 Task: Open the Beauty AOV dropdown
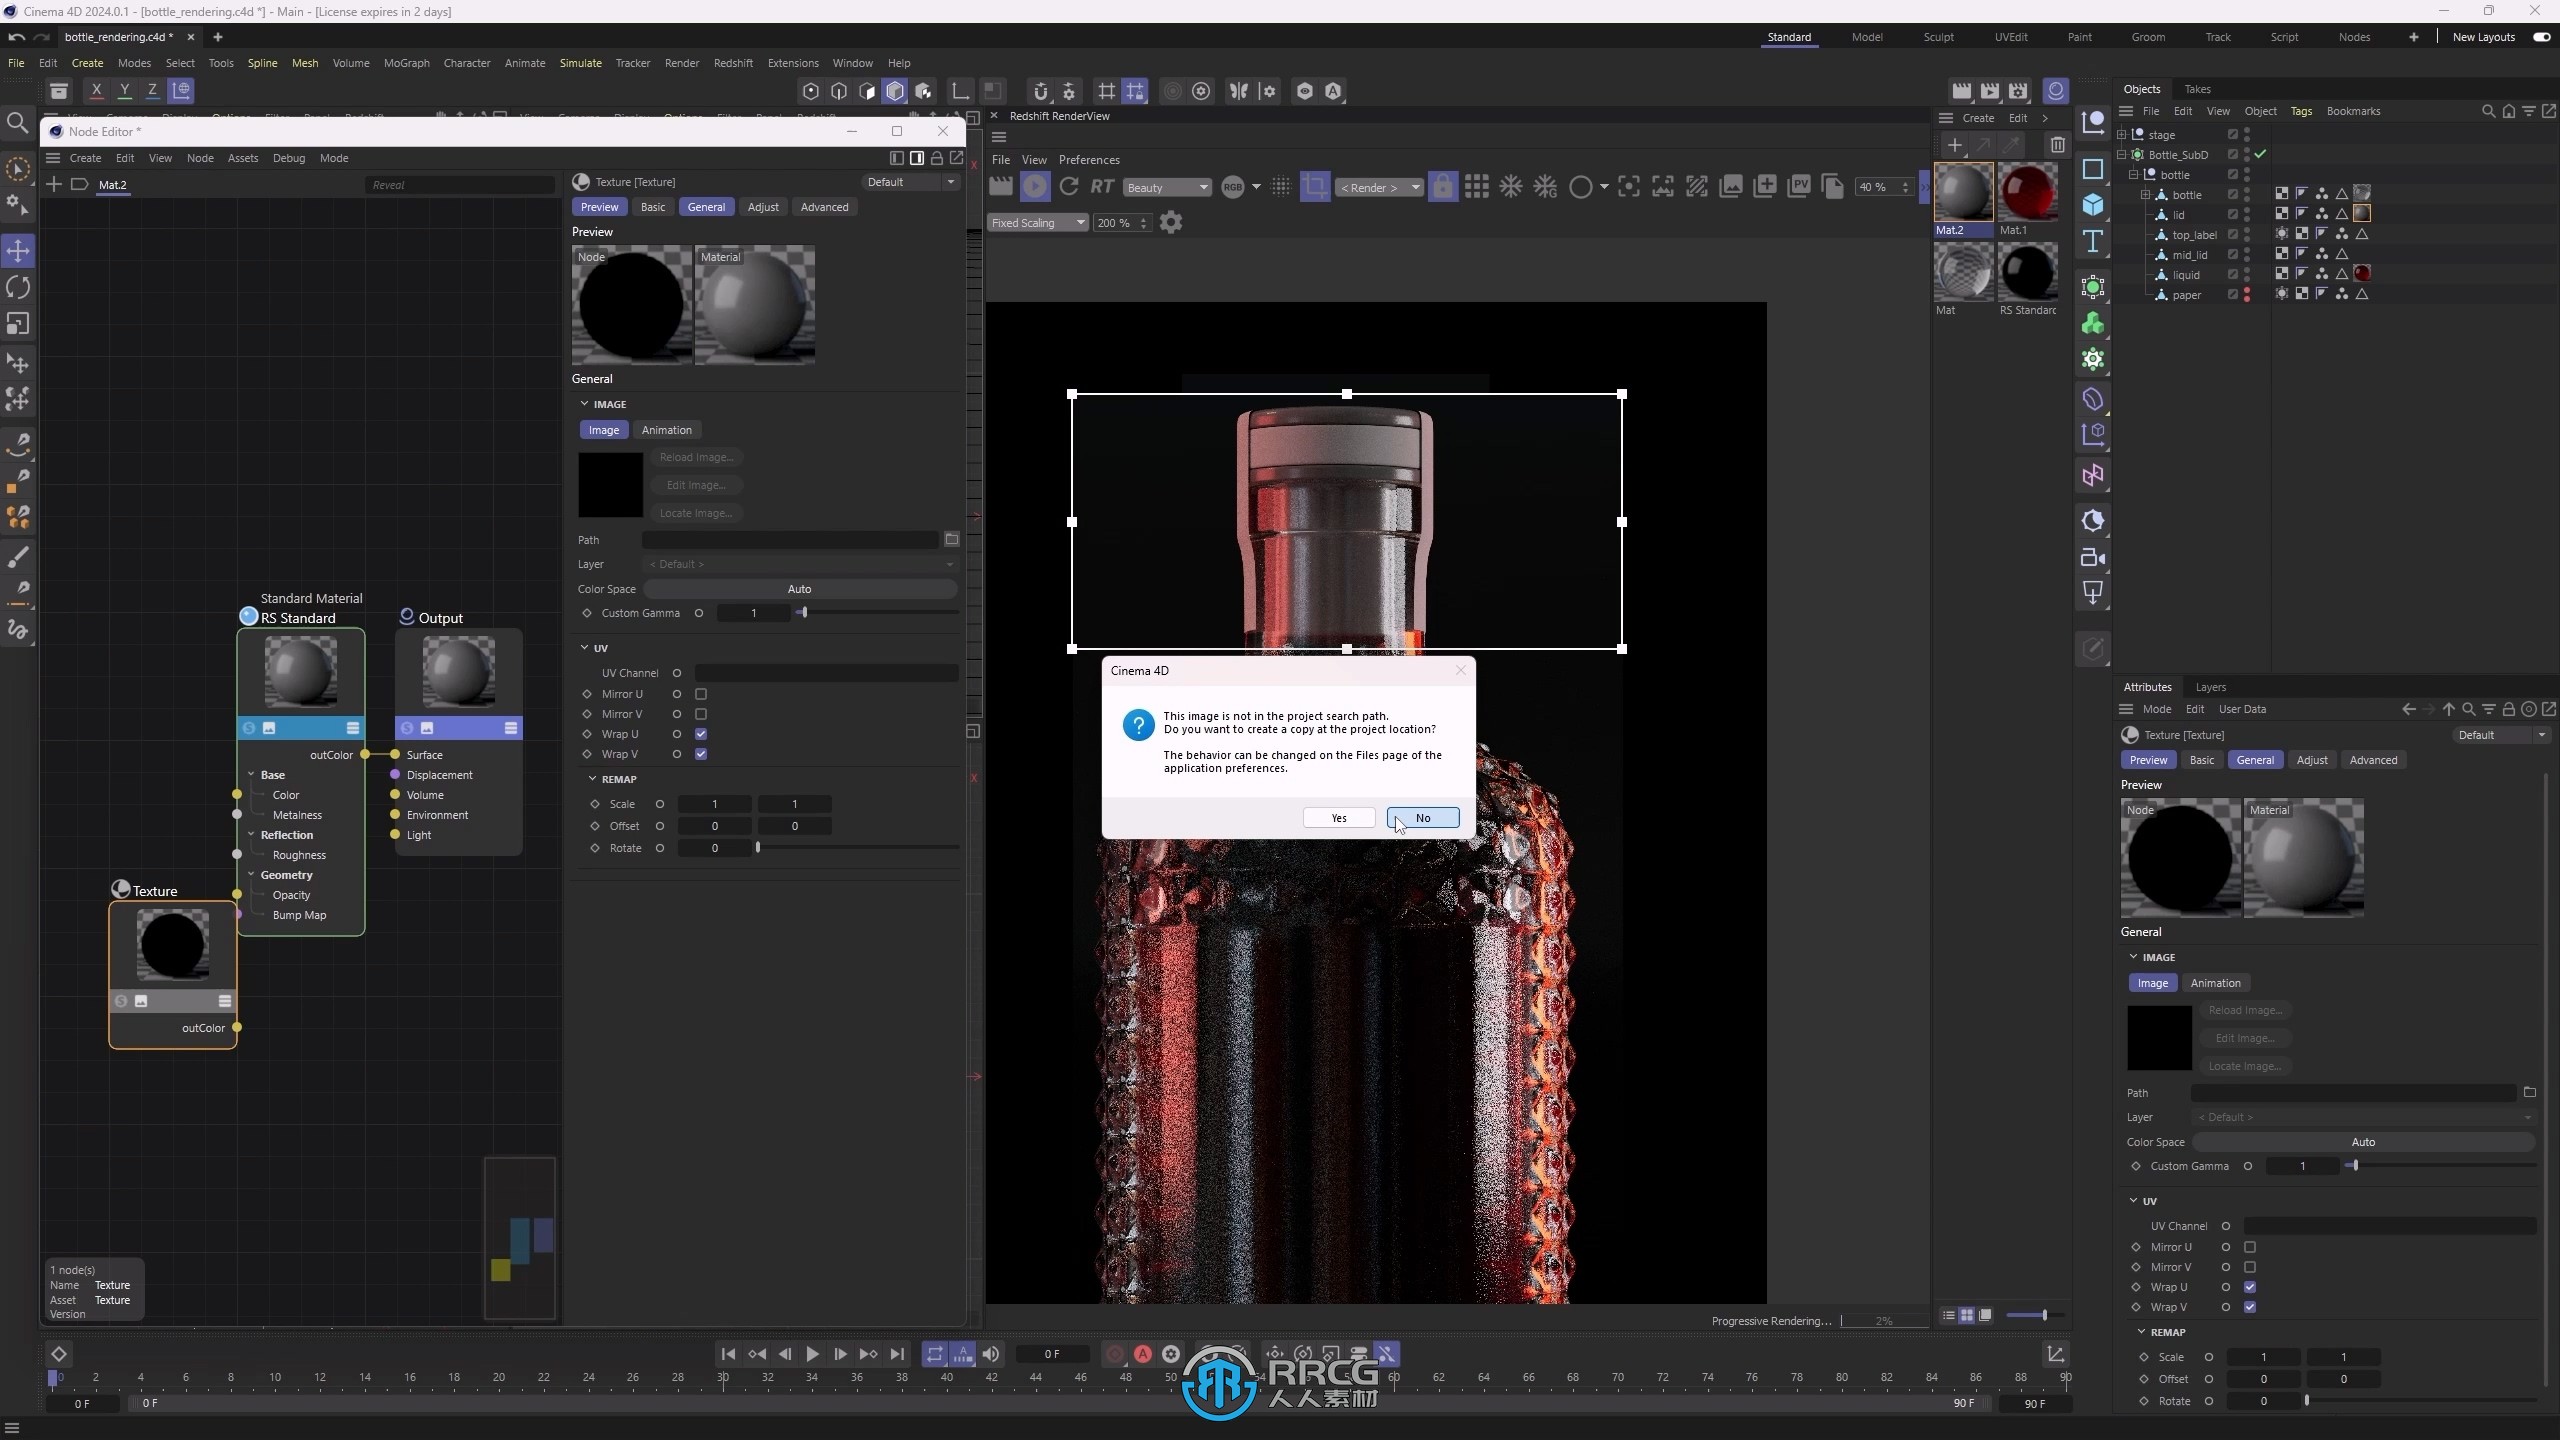(x=1167, y=187)
